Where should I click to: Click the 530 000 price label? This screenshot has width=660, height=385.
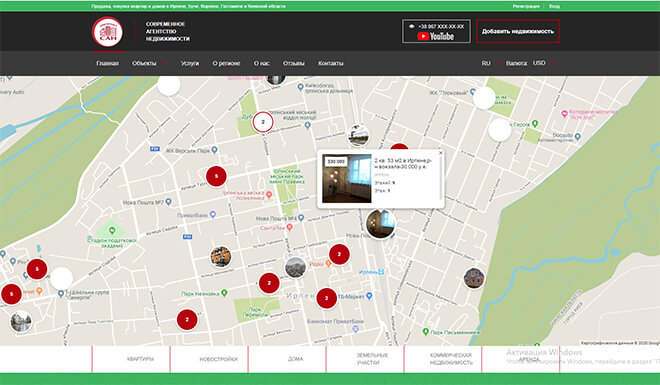tap(336, 162)
